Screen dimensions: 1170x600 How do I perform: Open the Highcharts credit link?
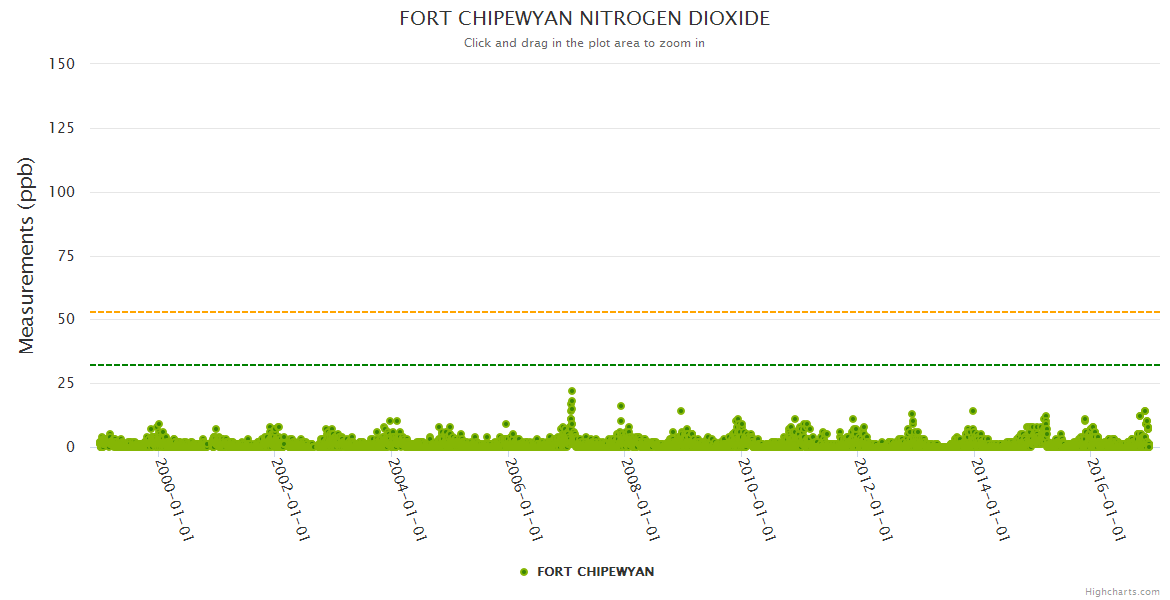(1122, 591)
